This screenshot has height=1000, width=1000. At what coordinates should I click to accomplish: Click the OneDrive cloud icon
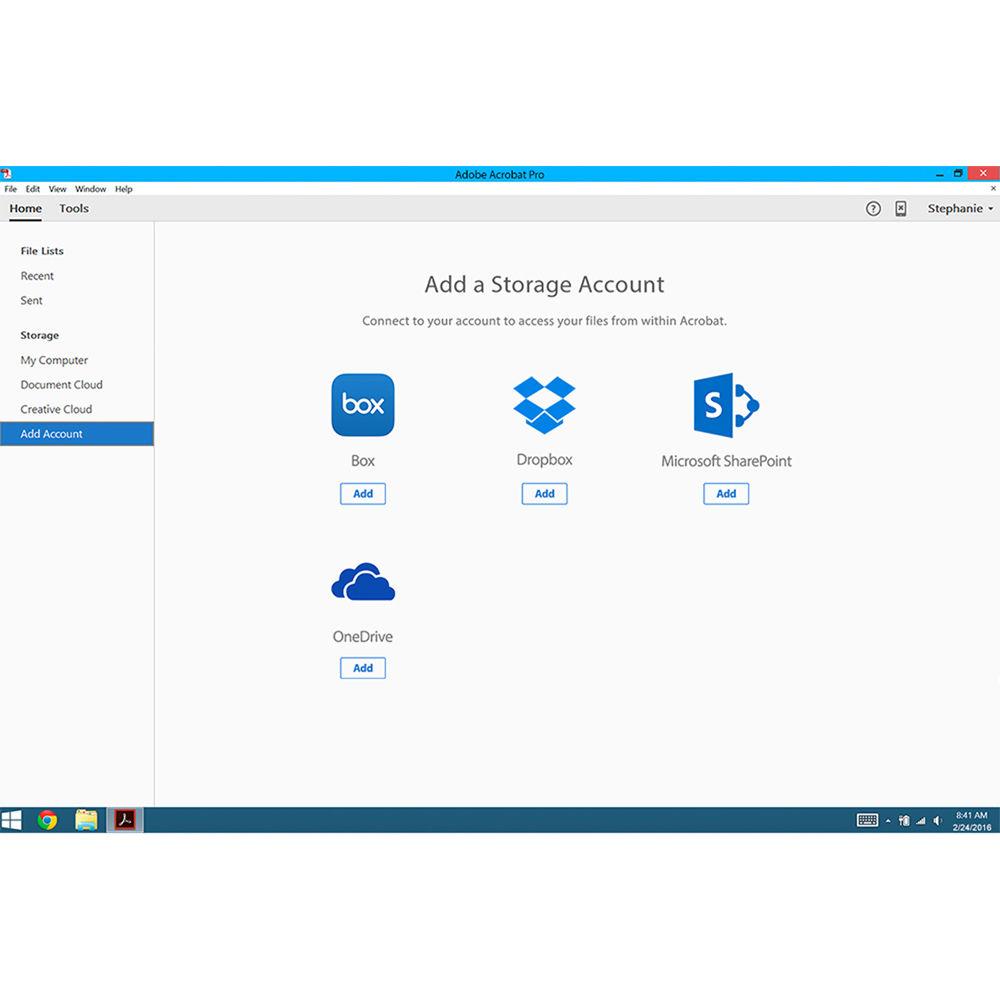coord(363,582)
